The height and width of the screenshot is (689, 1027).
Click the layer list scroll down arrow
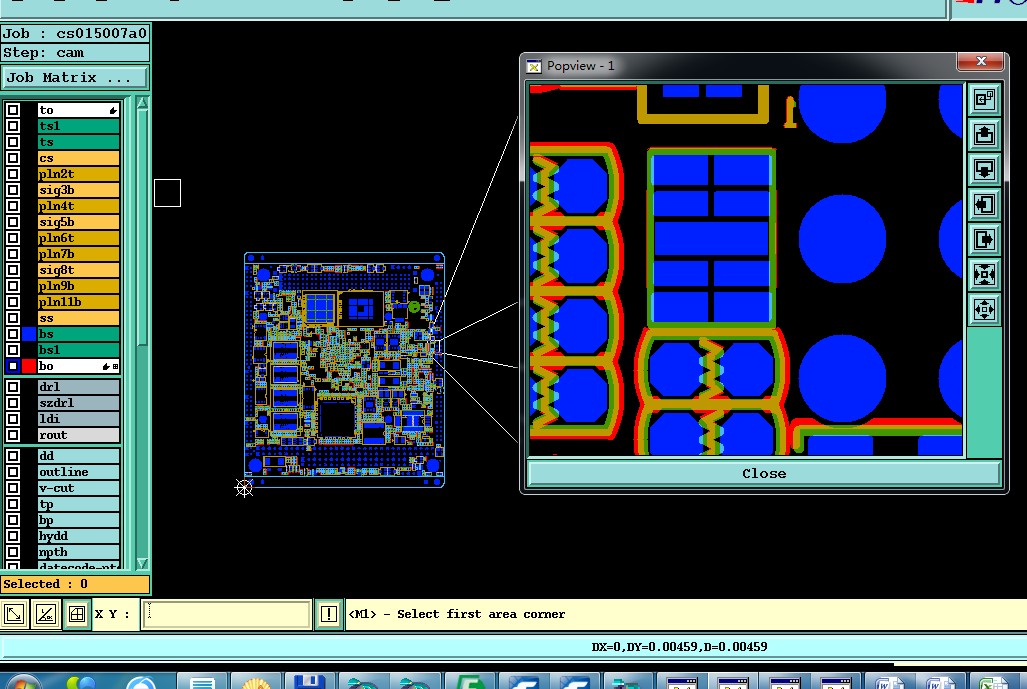tap(142, 563)
